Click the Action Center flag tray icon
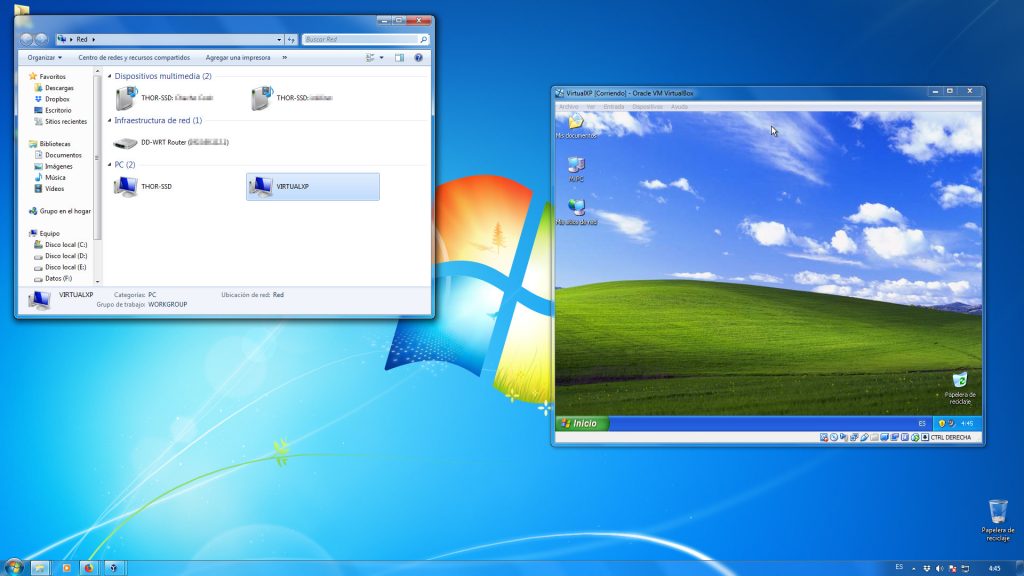Screen dimensions: 1024x576 pyautogui.click(x=952, y=569)
